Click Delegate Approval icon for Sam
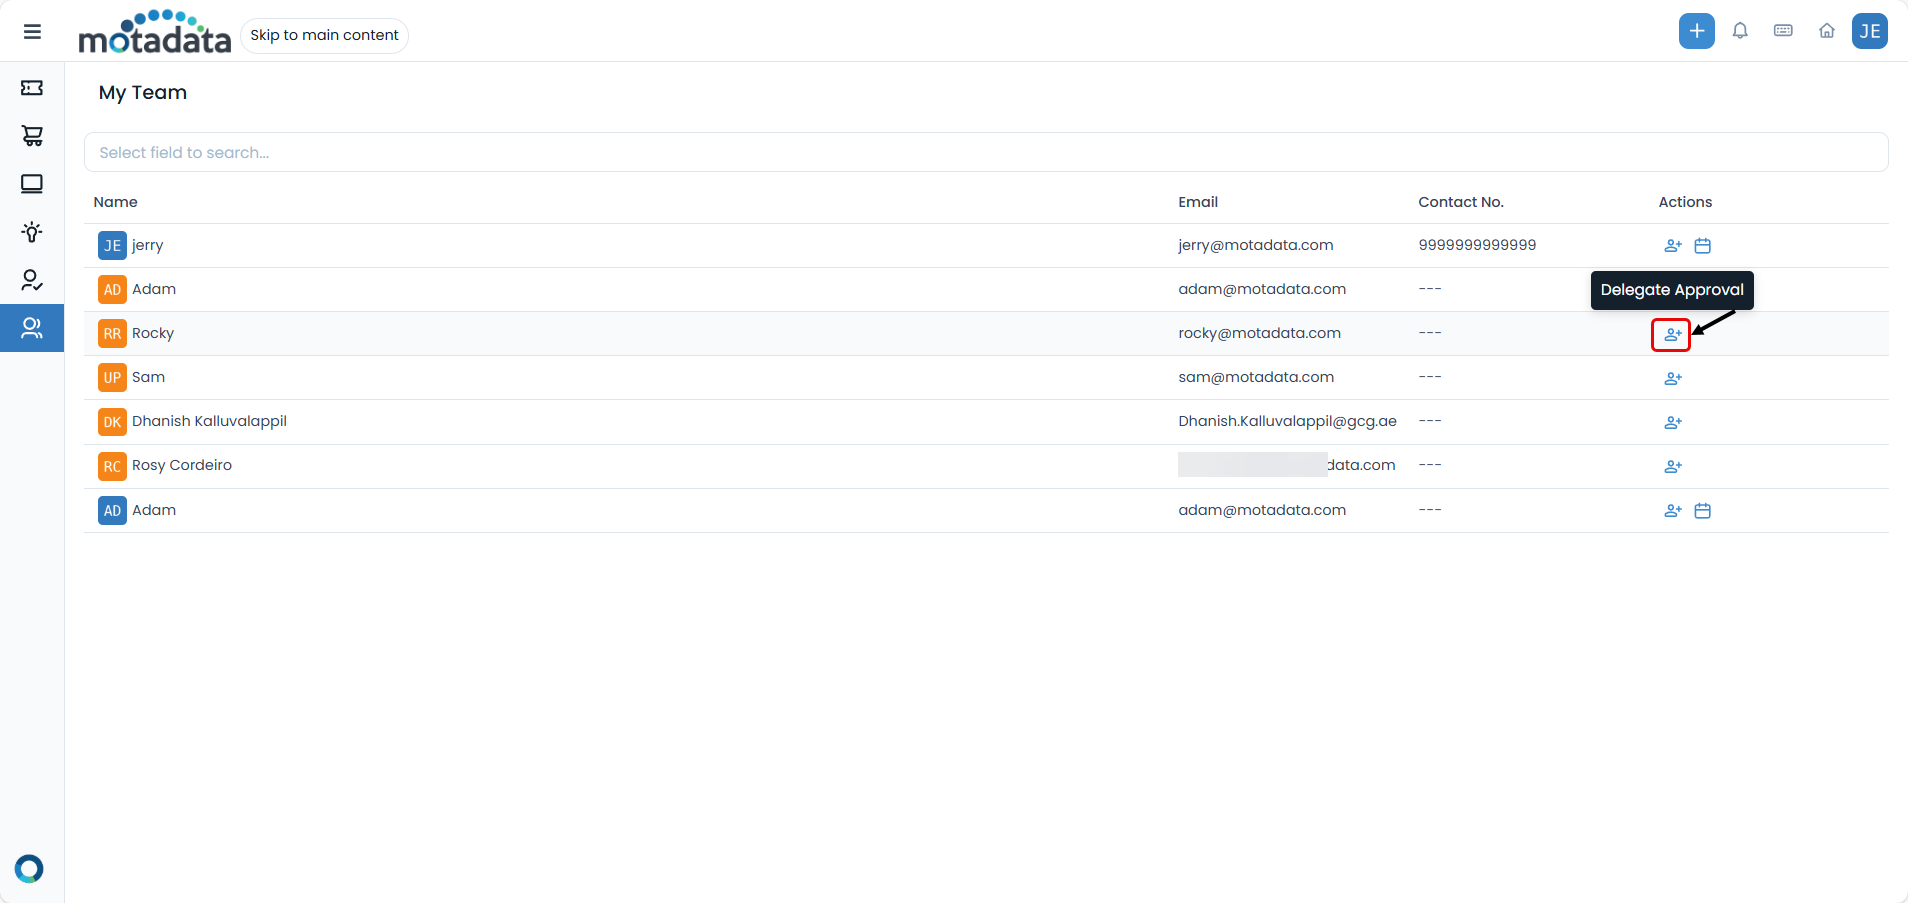 click(x=1672, y=379)
